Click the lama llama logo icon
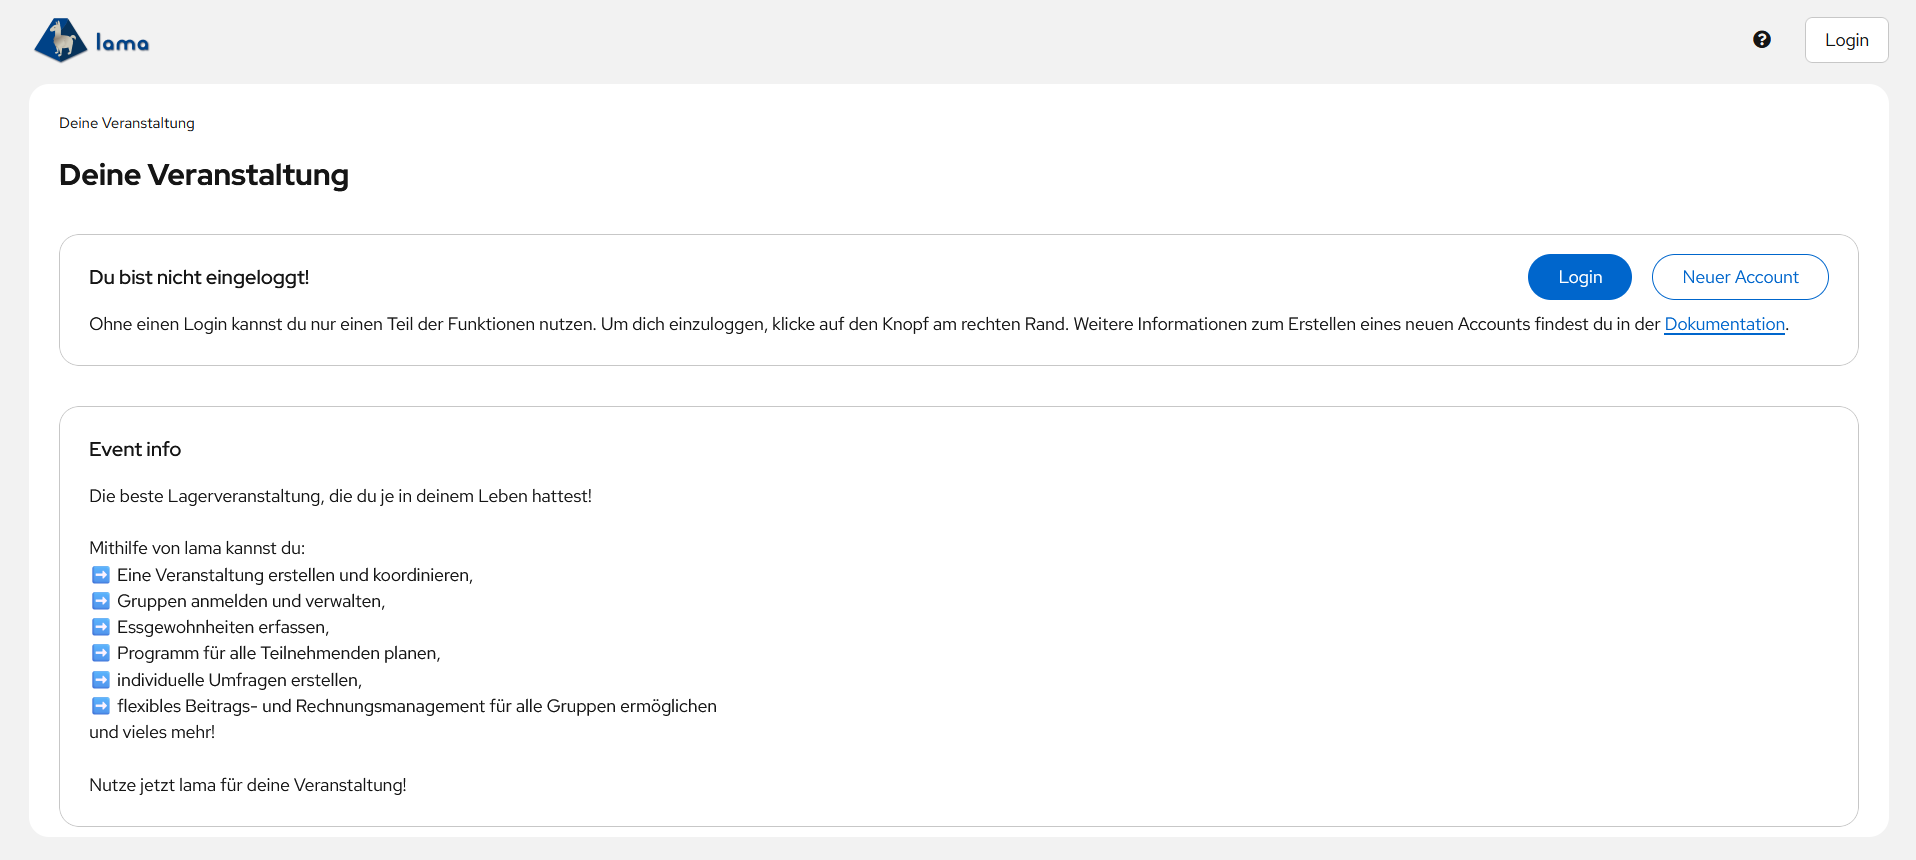Viewport: 1916px width, 860px height. [61, 41]
